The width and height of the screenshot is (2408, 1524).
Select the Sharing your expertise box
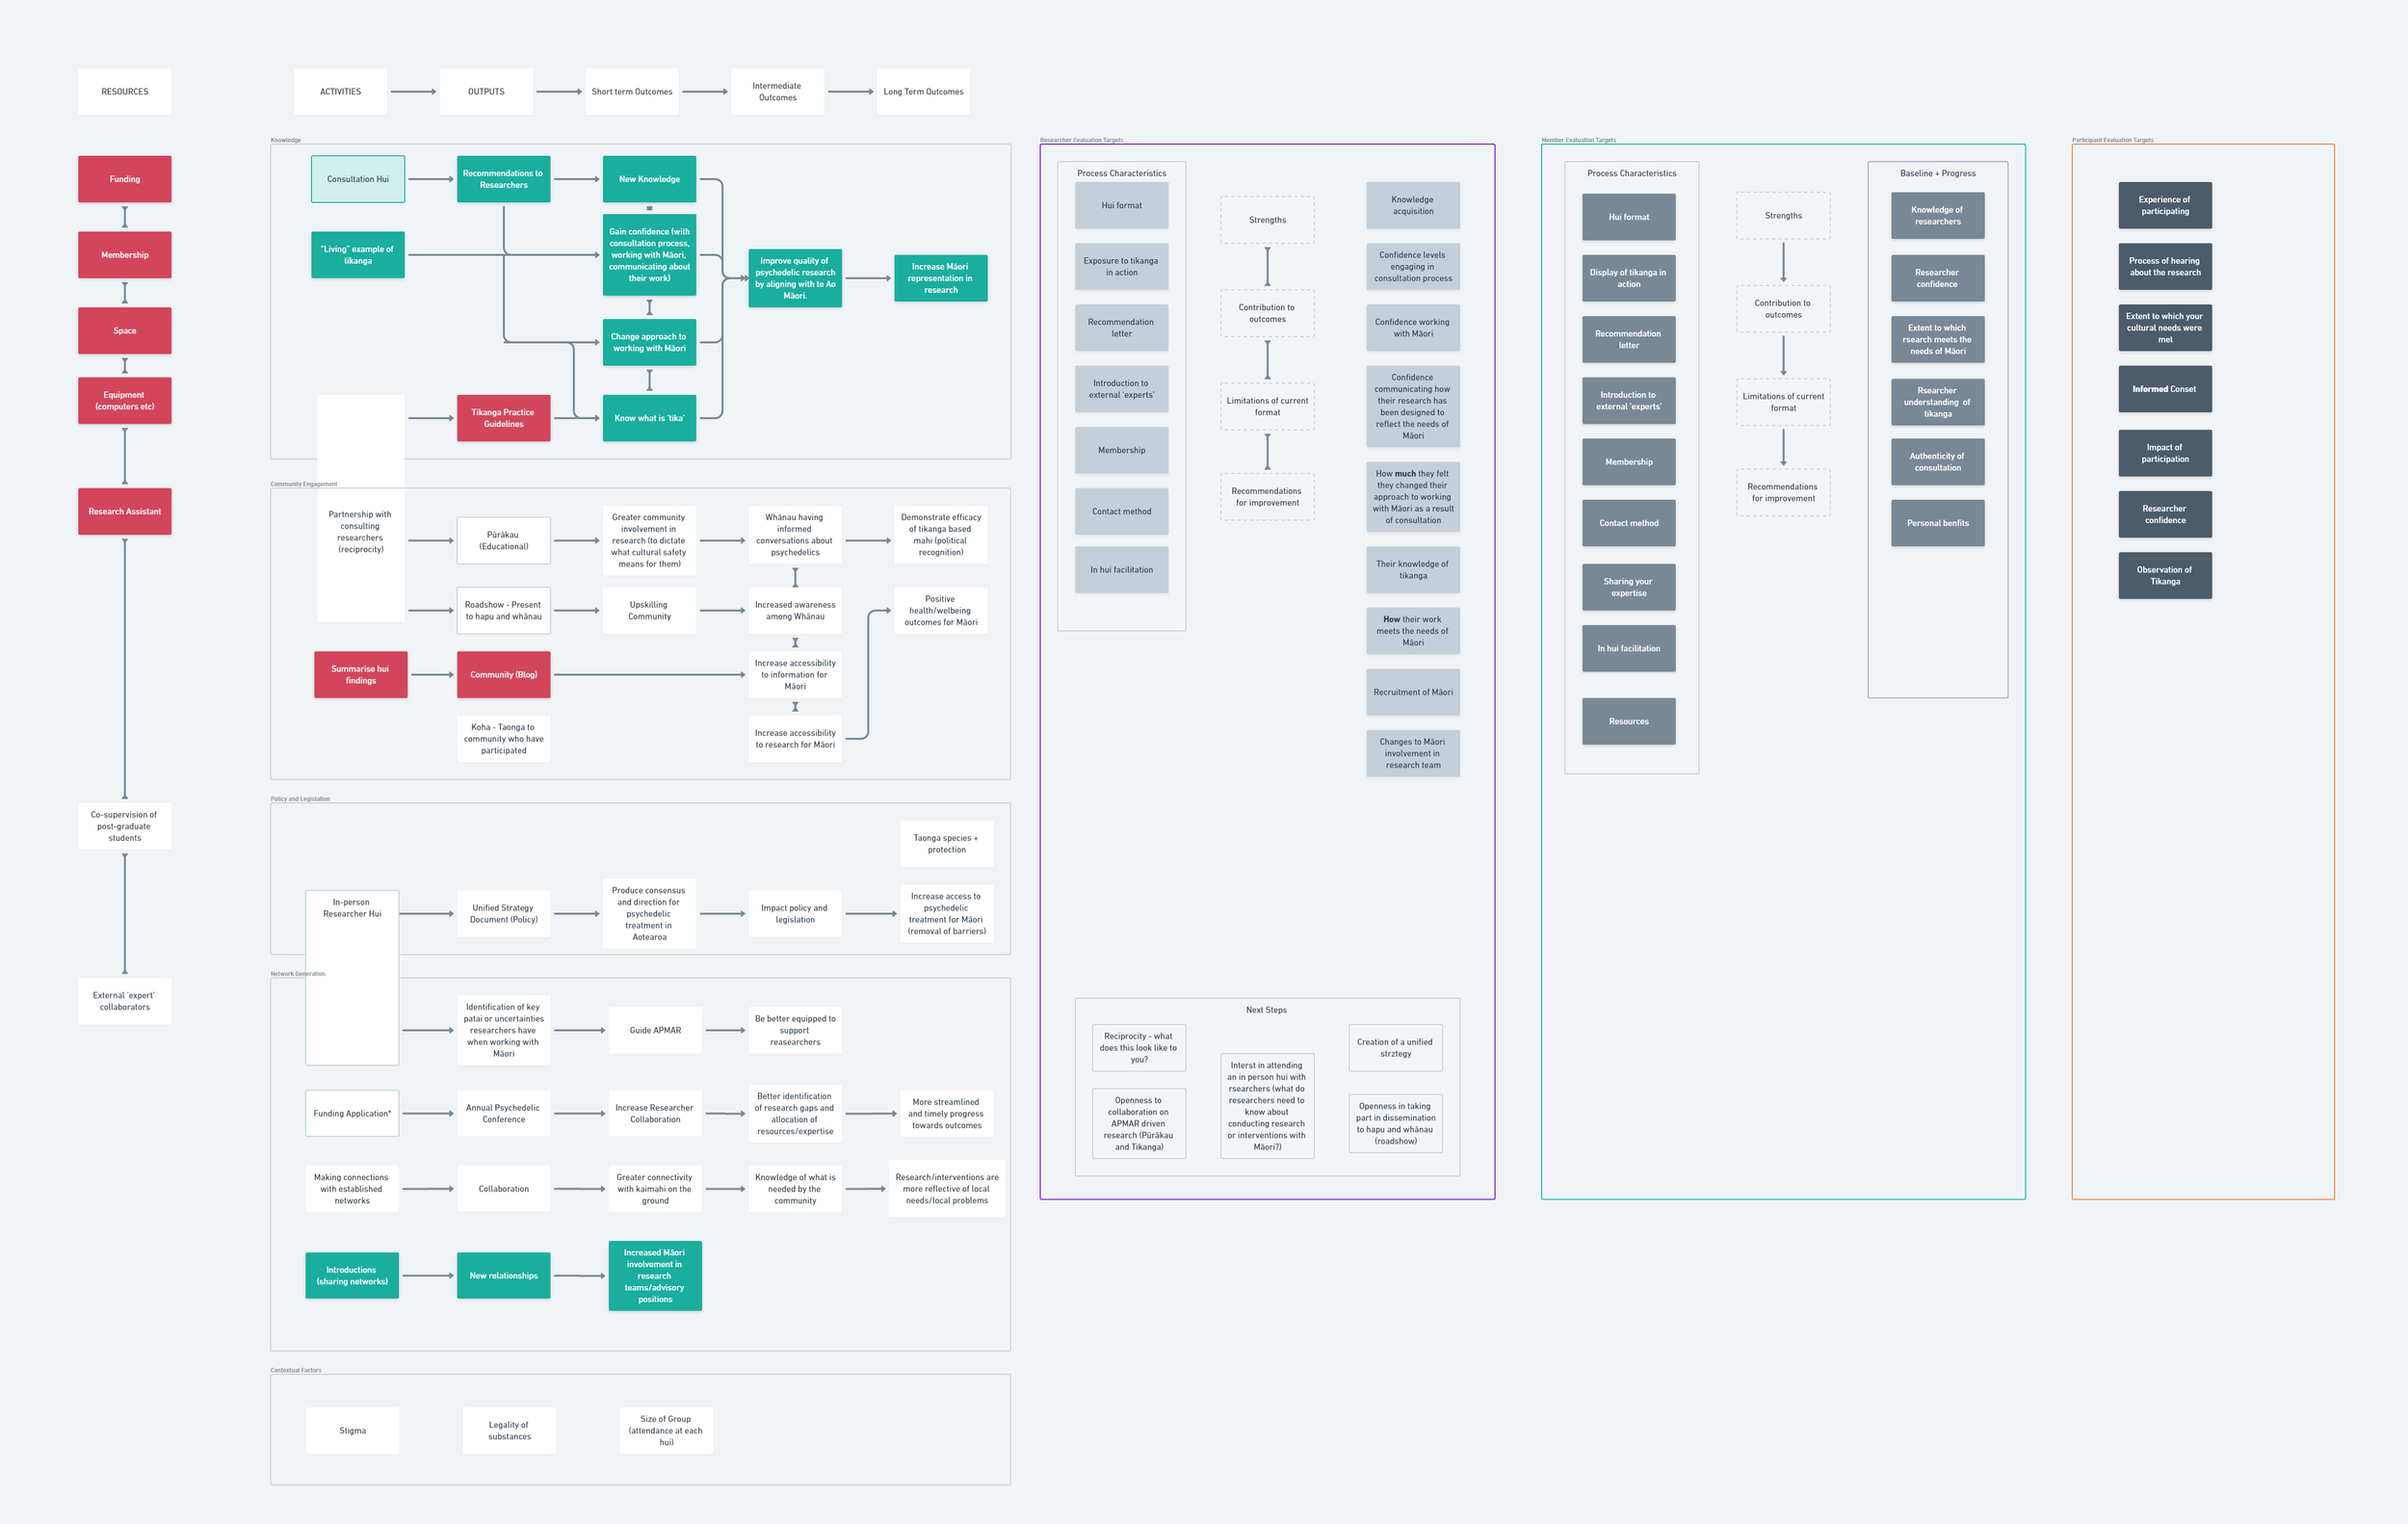pos(1629,587)
